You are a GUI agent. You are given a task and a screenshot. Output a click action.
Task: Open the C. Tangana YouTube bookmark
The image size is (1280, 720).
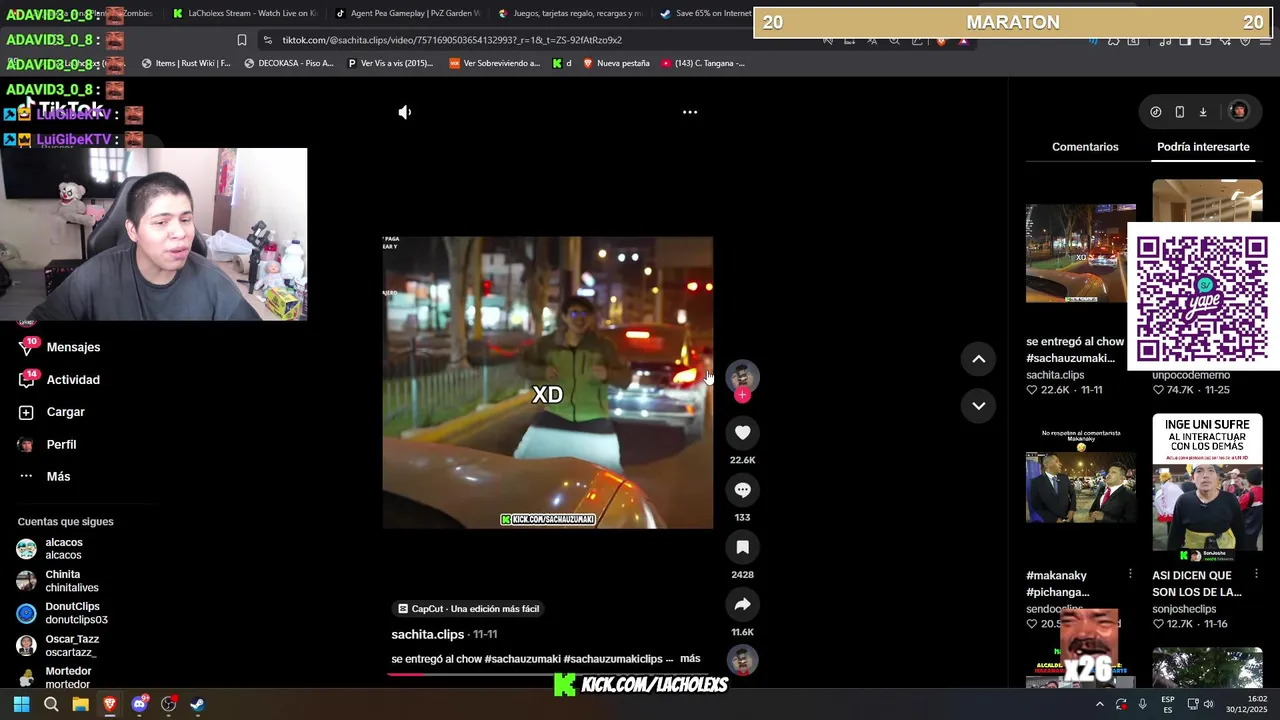coord(702,63)
